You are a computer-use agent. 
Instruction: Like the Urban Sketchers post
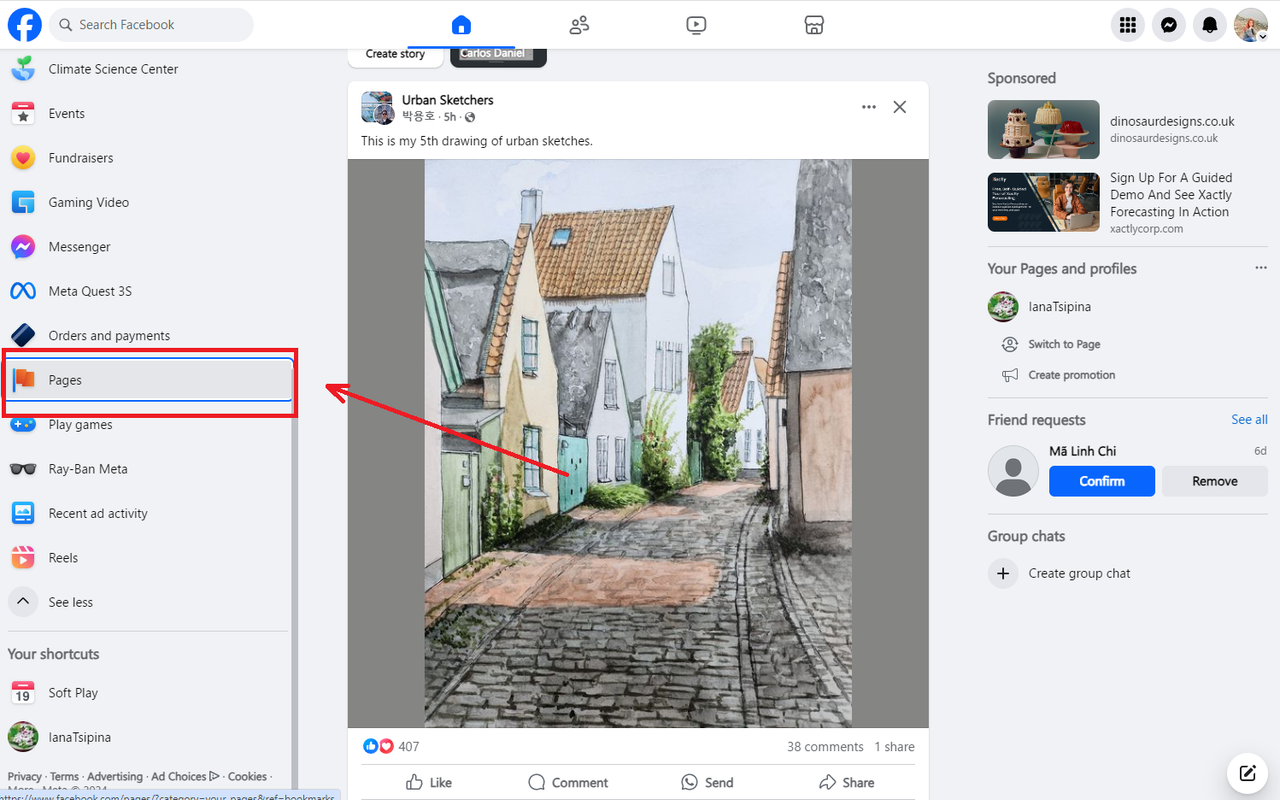click(x=429, y=783)
